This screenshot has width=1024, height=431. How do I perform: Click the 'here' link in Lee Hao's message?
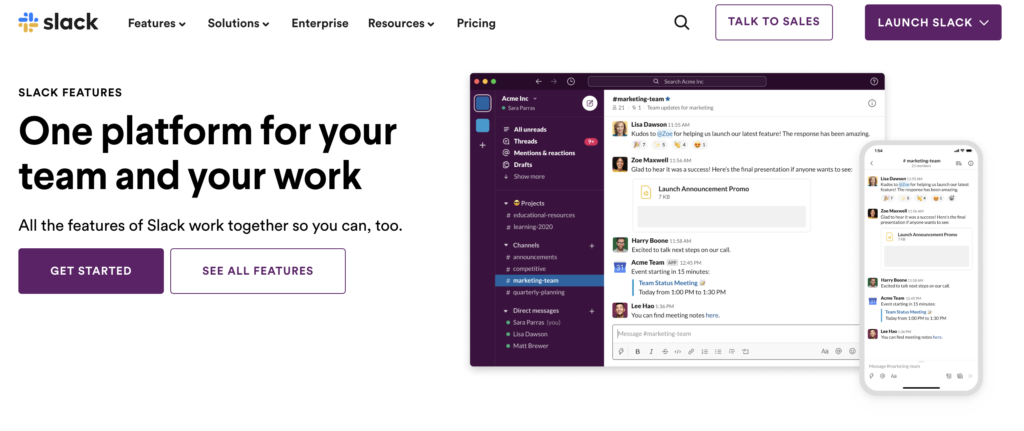[x=712, y=315]
